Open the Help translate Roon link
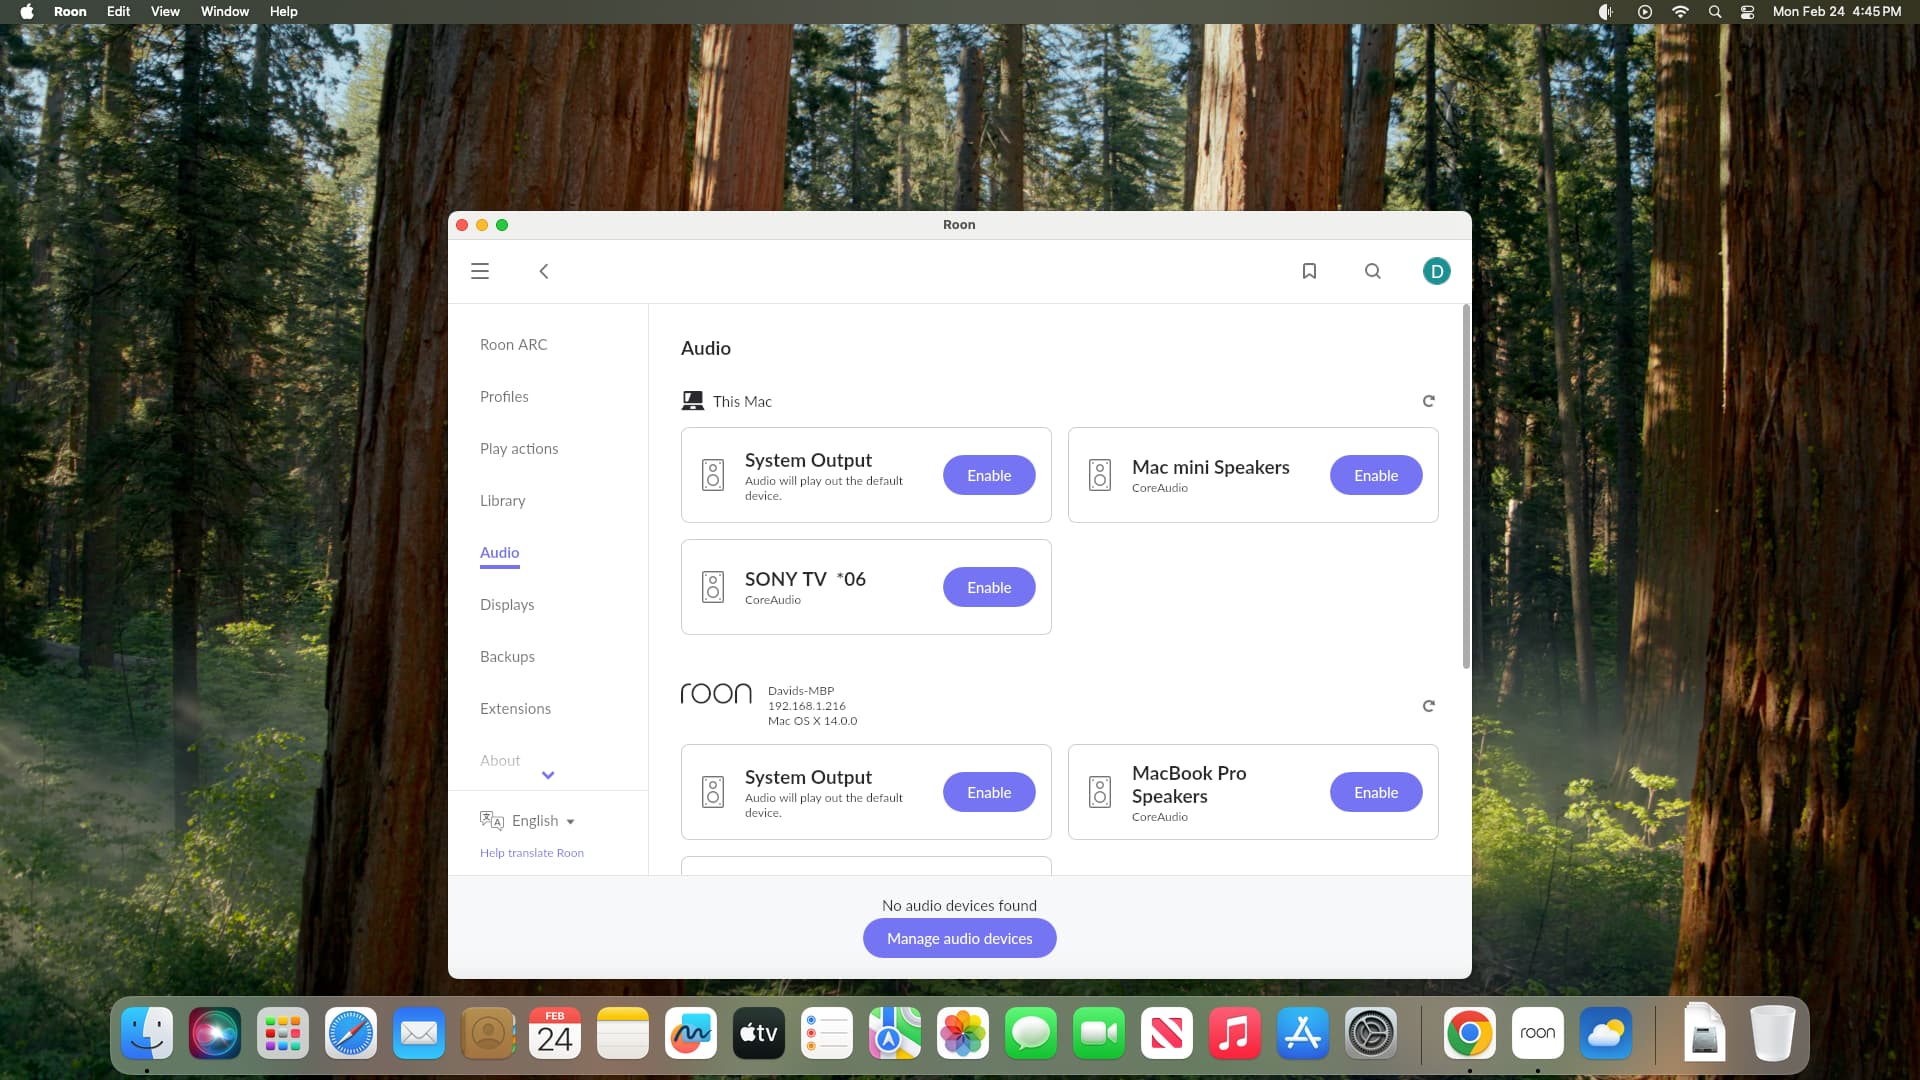This screenshot has height=1080, width=1920. [x=532, y=853]
